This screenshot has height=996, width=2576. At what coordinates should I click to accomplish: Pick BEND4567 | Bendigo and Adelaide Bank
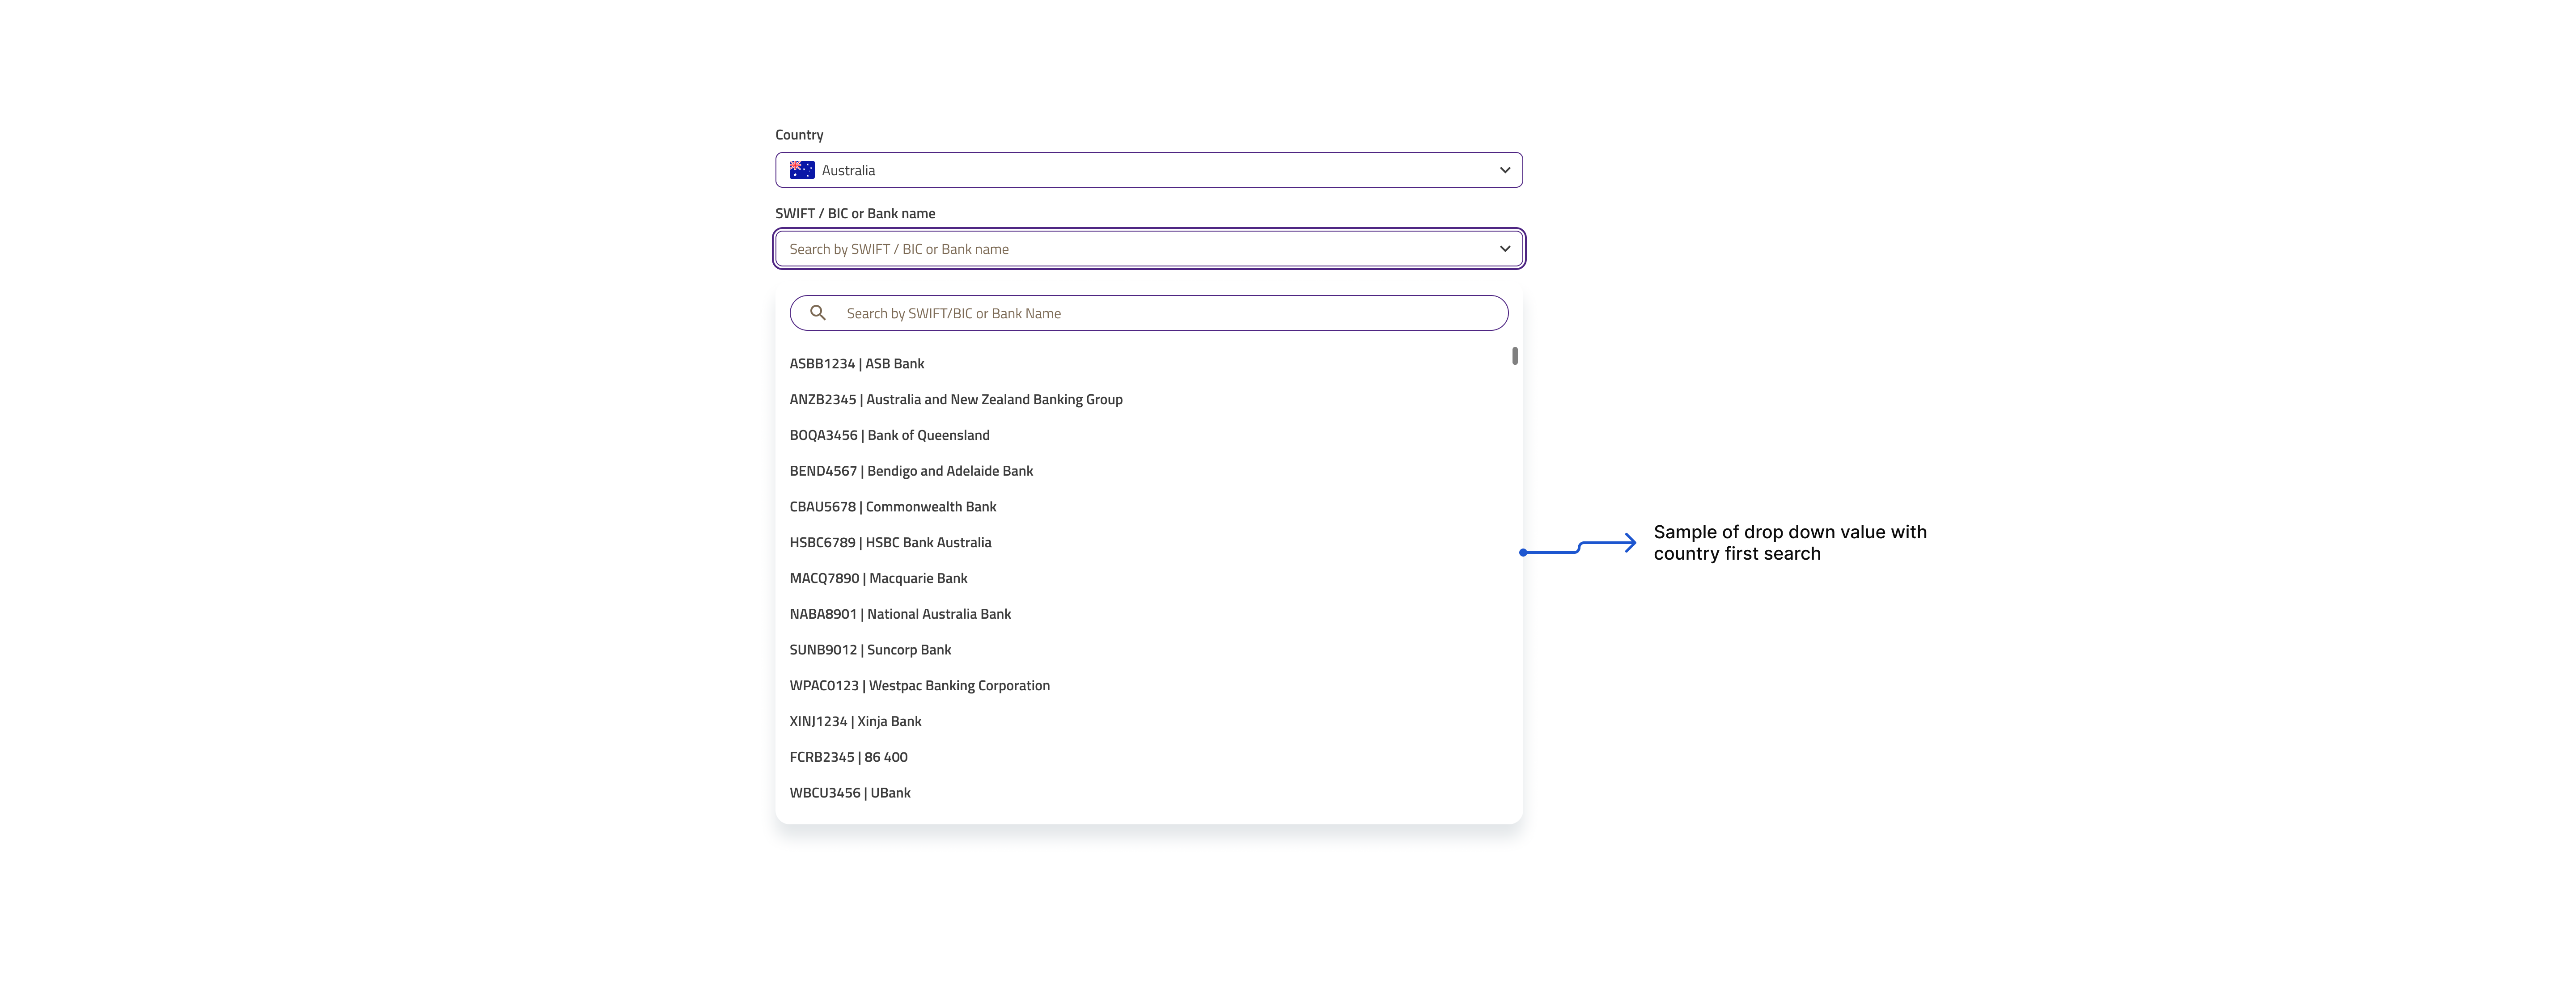1148,471
